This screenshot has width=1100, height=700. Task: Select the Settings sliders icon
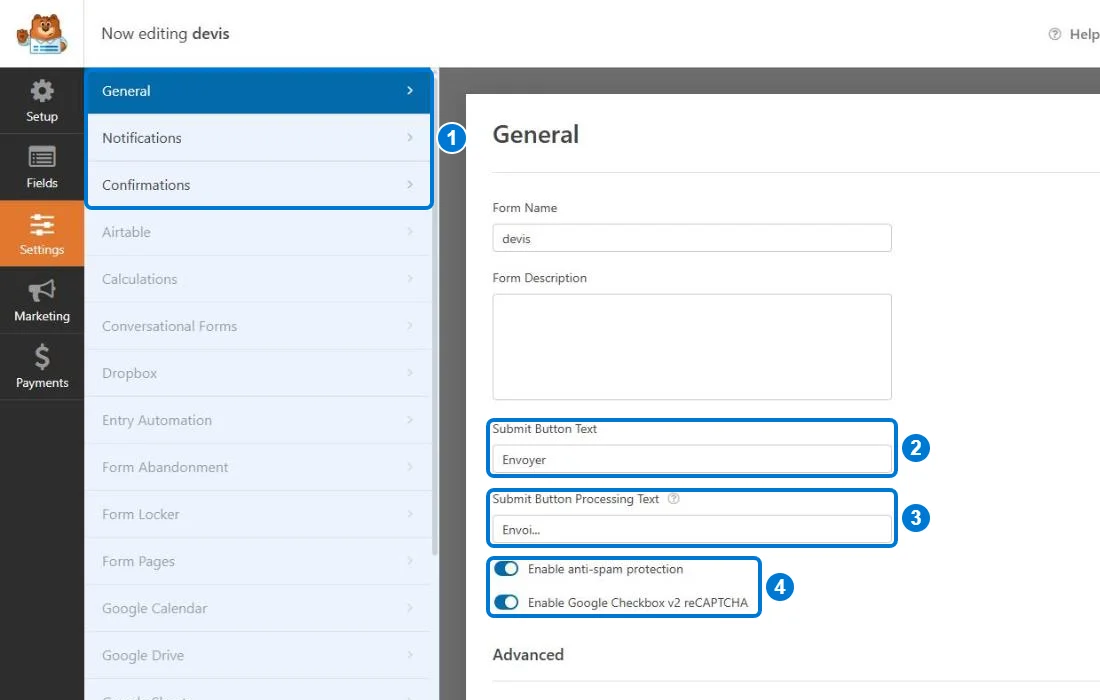42,224
